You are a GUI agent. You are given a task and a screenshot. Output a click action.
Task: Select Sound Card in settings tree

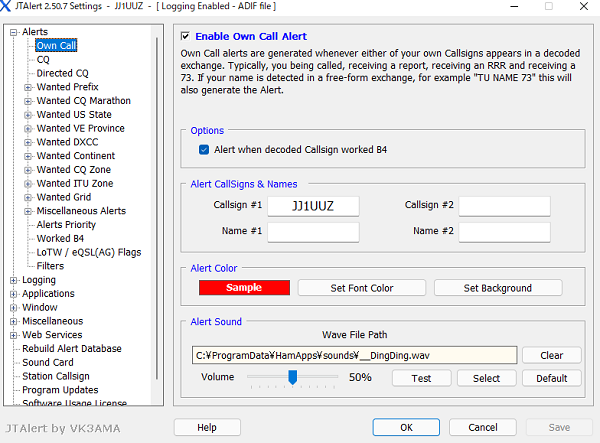click(x=48, y=362)
